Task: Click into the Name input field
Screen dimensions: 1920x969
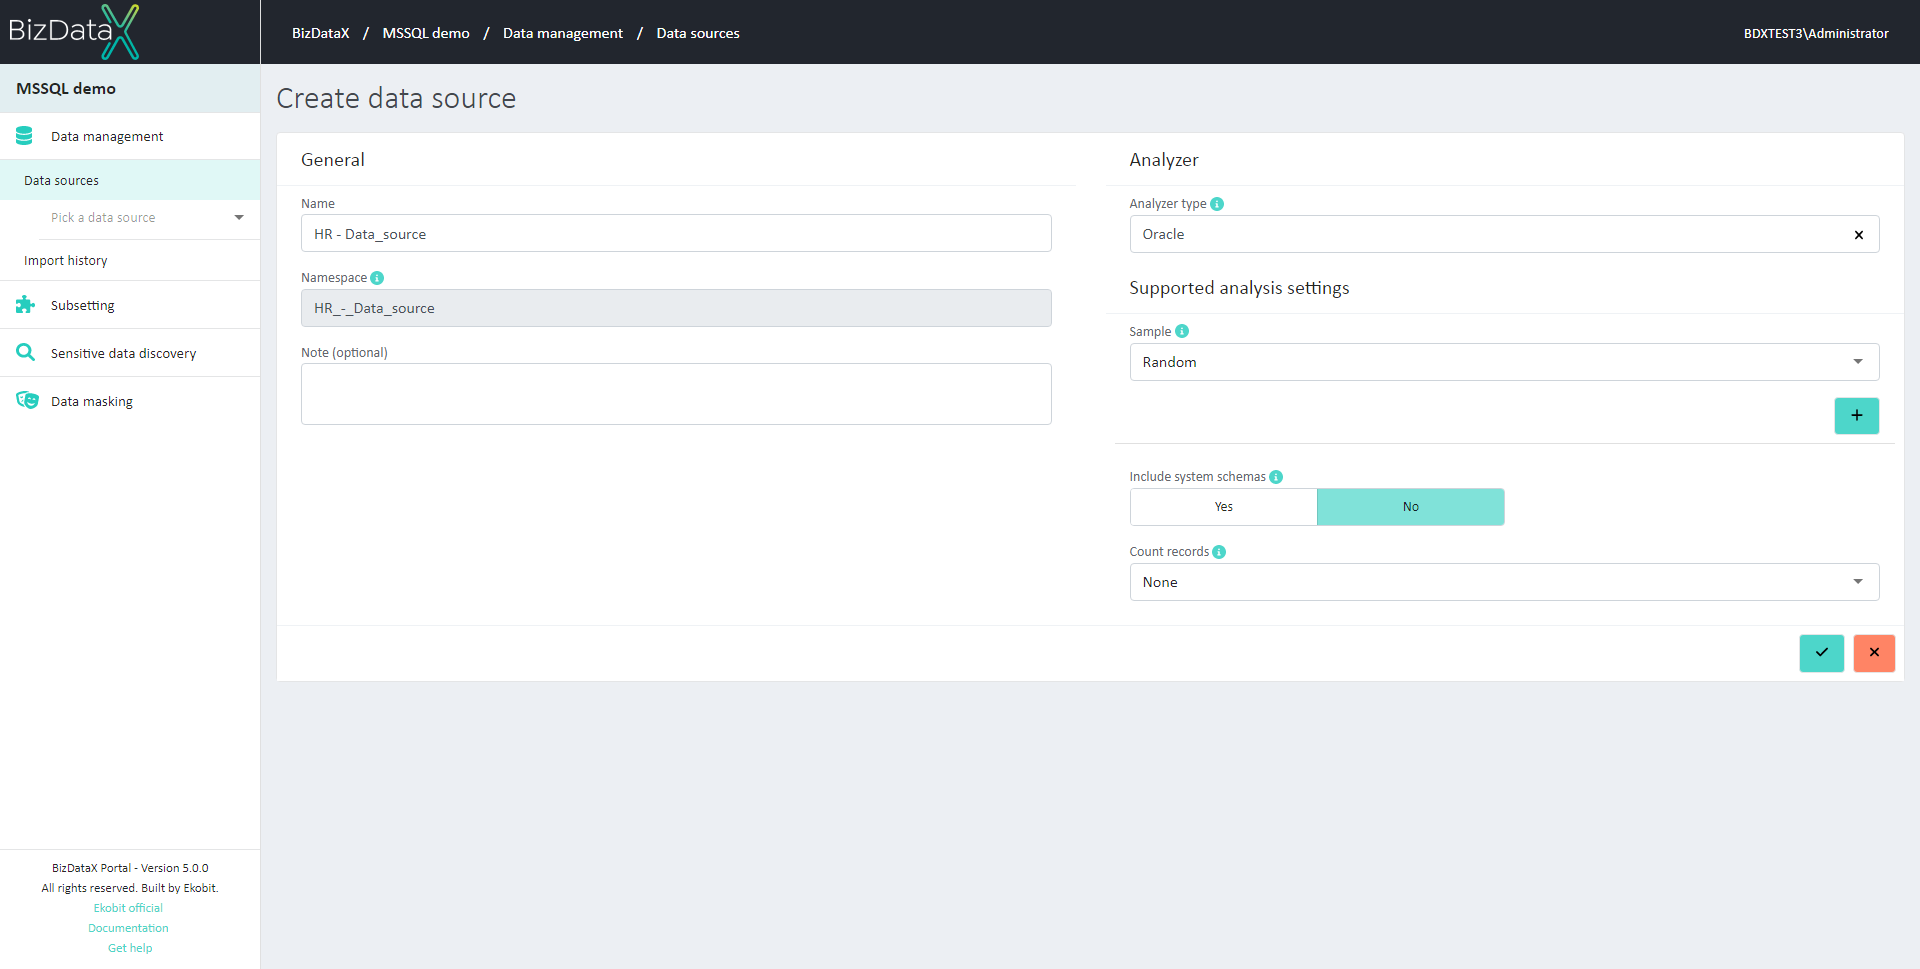Action: point(676,233)
